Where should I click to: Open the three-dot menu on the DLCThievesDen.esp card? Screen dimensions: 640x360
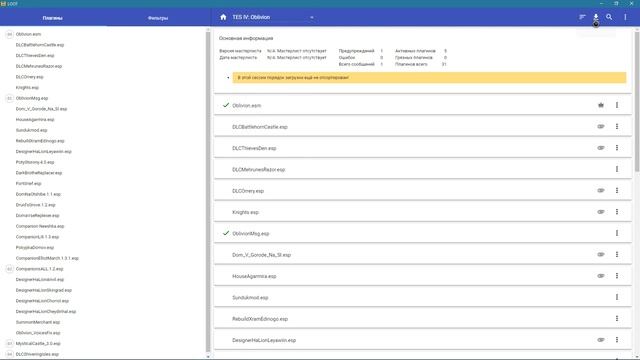point(617,148)
